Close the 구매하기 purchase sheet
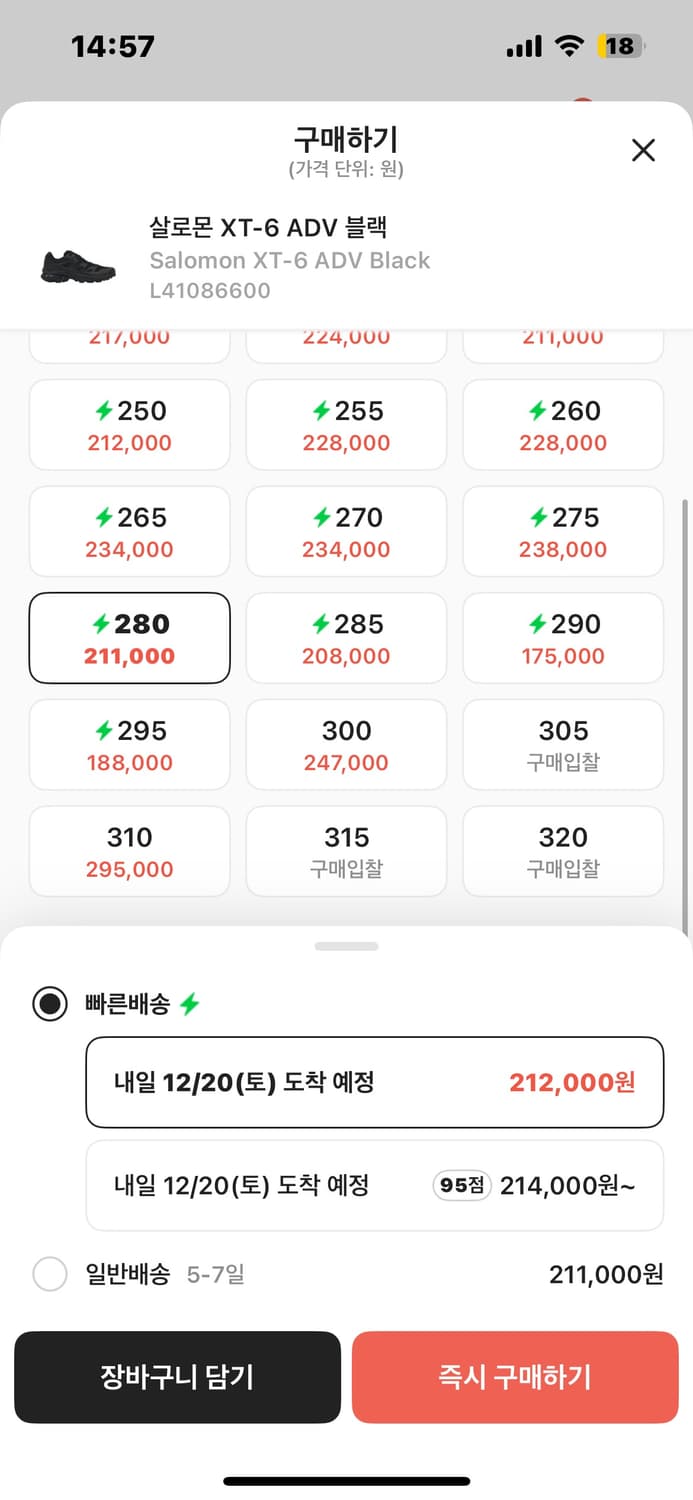 643,149
